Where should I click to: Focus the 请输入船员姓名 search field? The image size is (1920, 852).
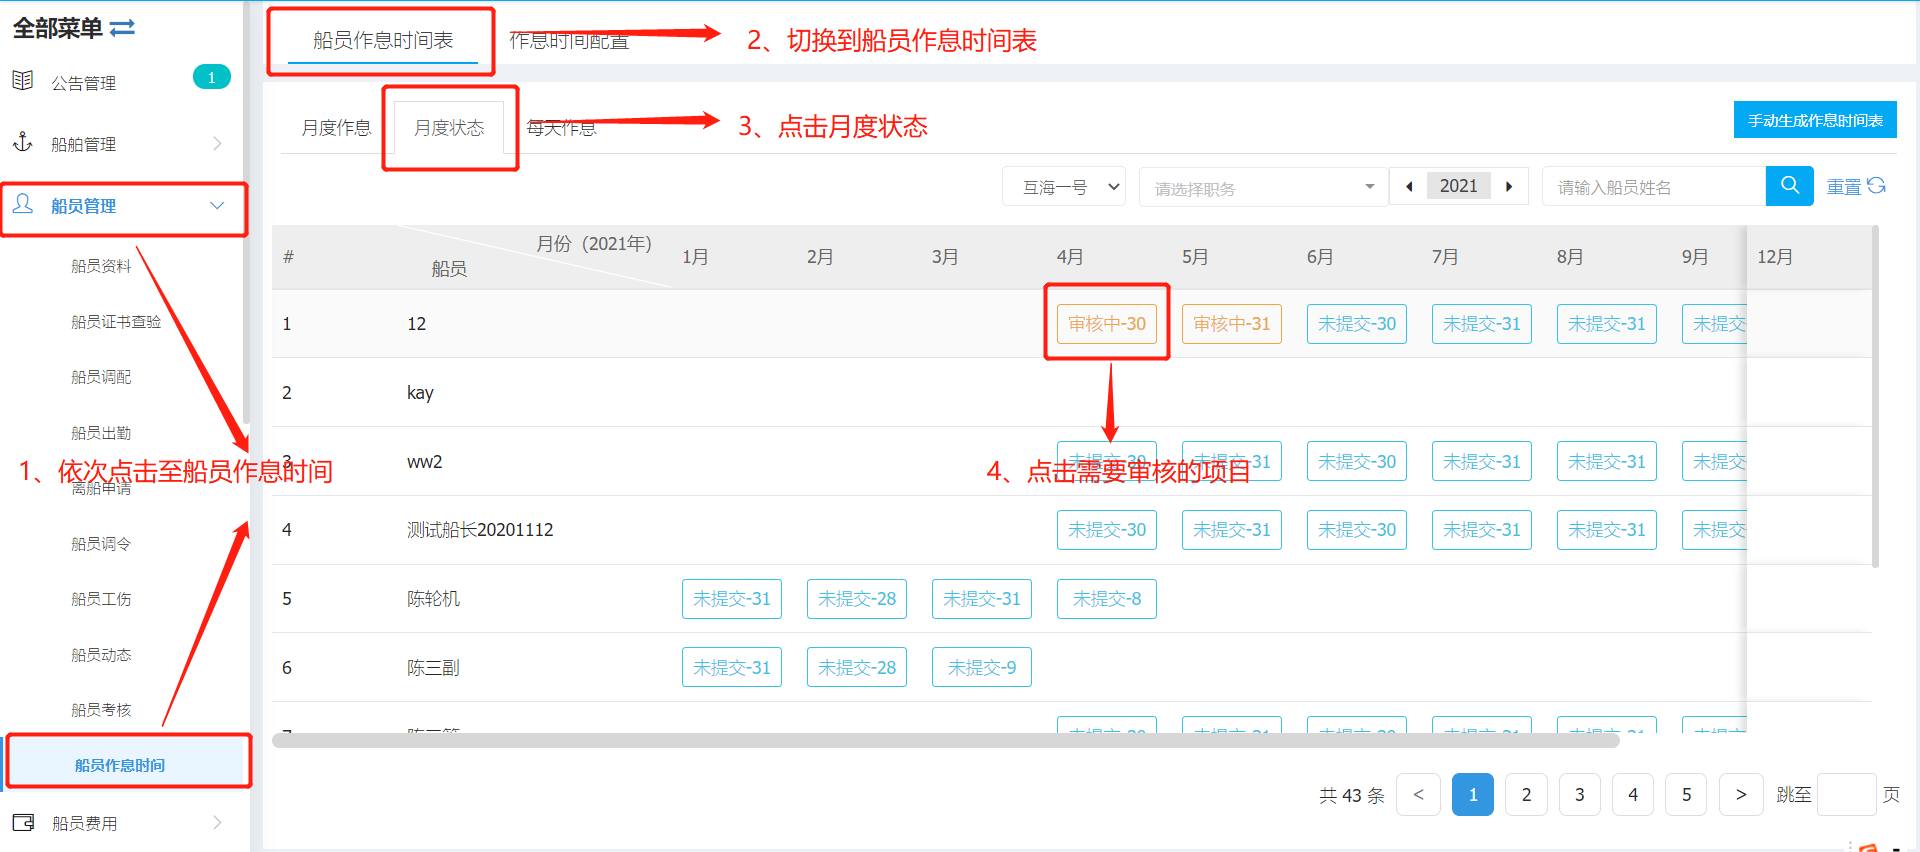tap(1654, 187)
